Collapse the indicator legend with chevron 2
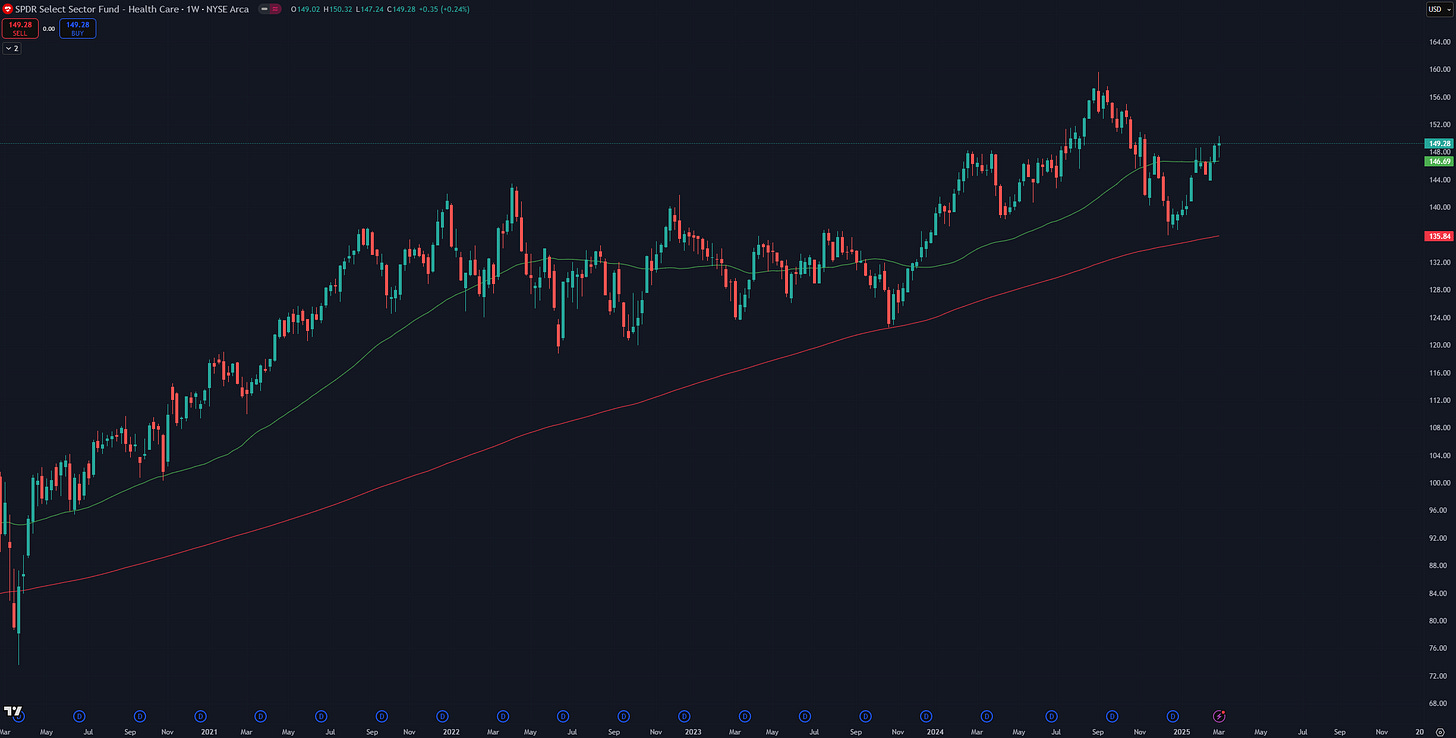Image resolution: width=1456 pixels, height=738 pixels. pos(12,48)
